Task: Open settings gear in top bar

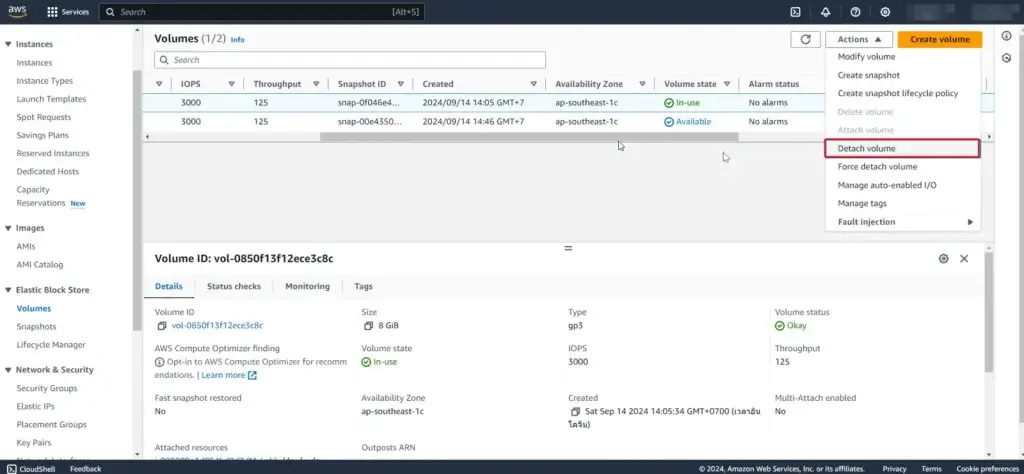Action: click(886, 12)
